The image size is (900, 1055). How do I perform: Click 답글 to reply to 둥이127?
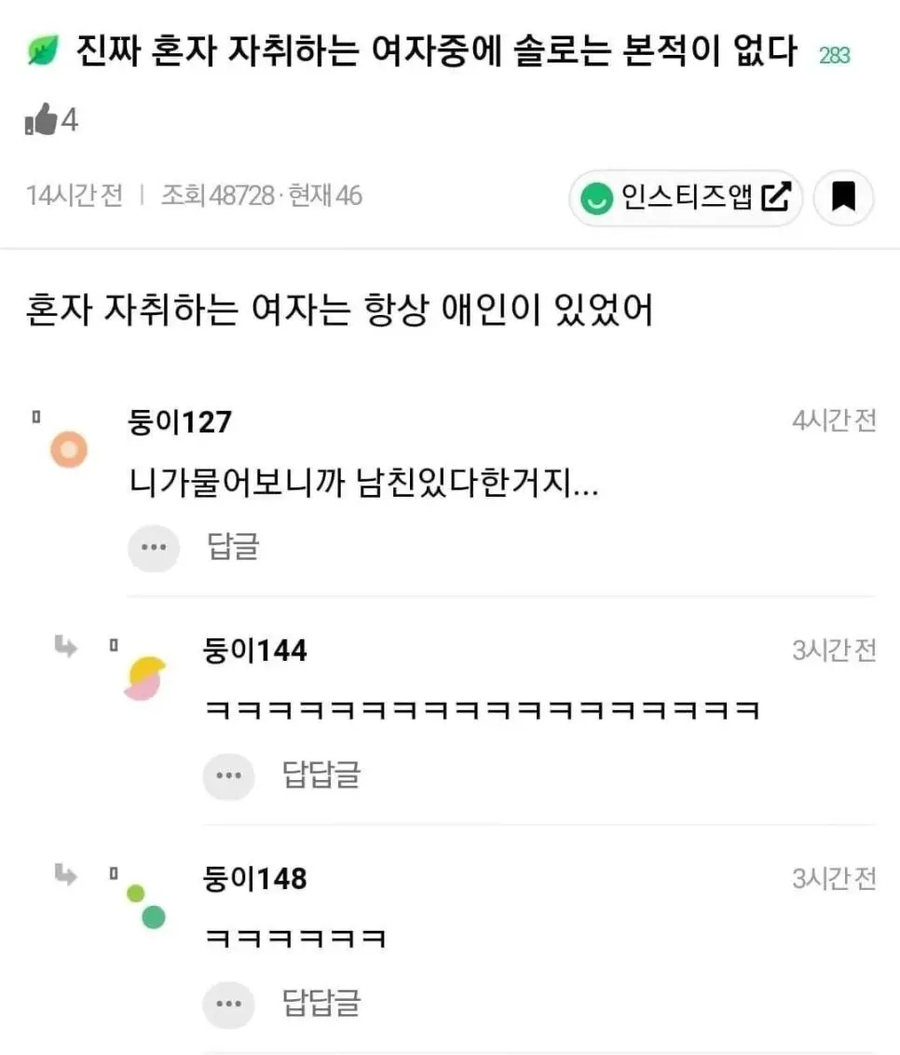pos(233,547)
